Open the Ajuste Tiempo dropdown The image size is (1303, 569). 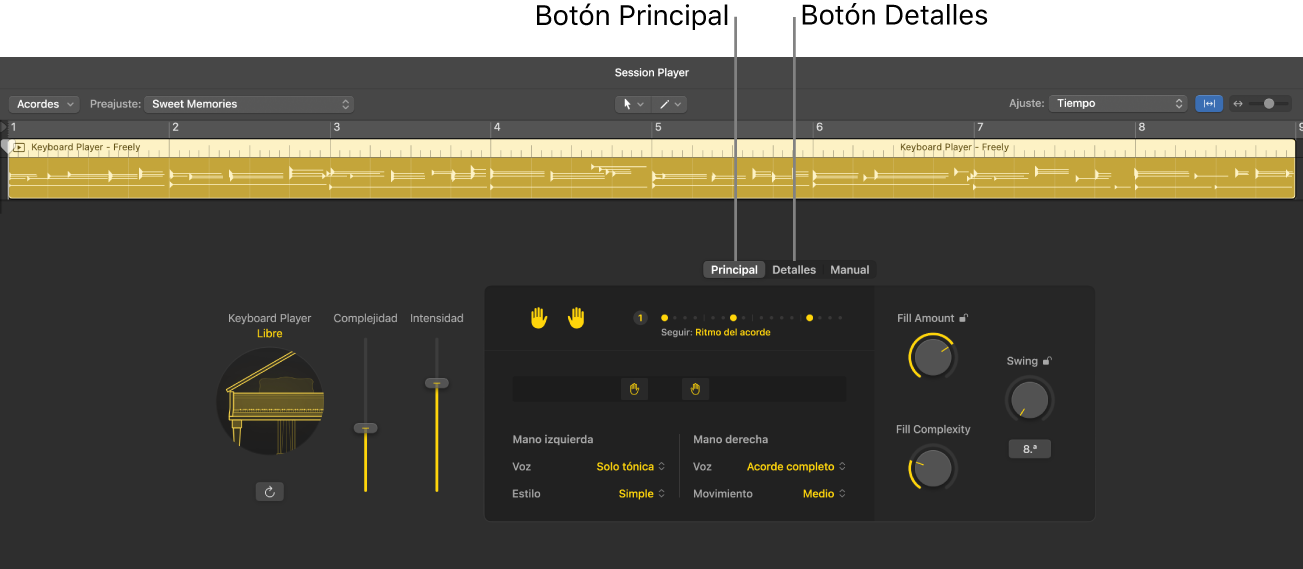[x=1118, y=103]
